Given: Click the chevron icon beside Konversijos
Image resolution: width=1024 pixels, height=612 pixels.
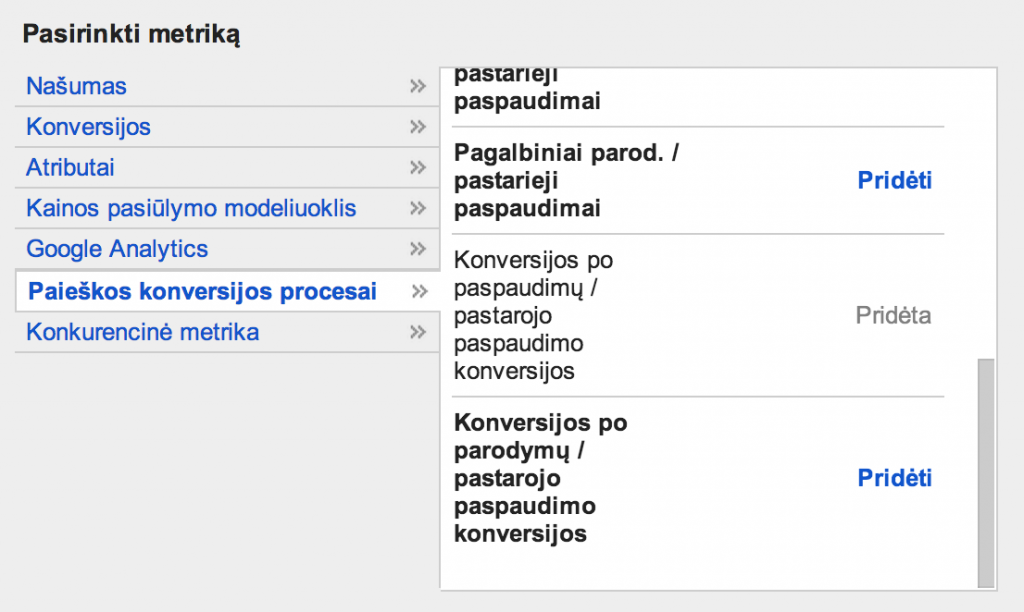Looking at the screenshot, I should tap(417, 127).
